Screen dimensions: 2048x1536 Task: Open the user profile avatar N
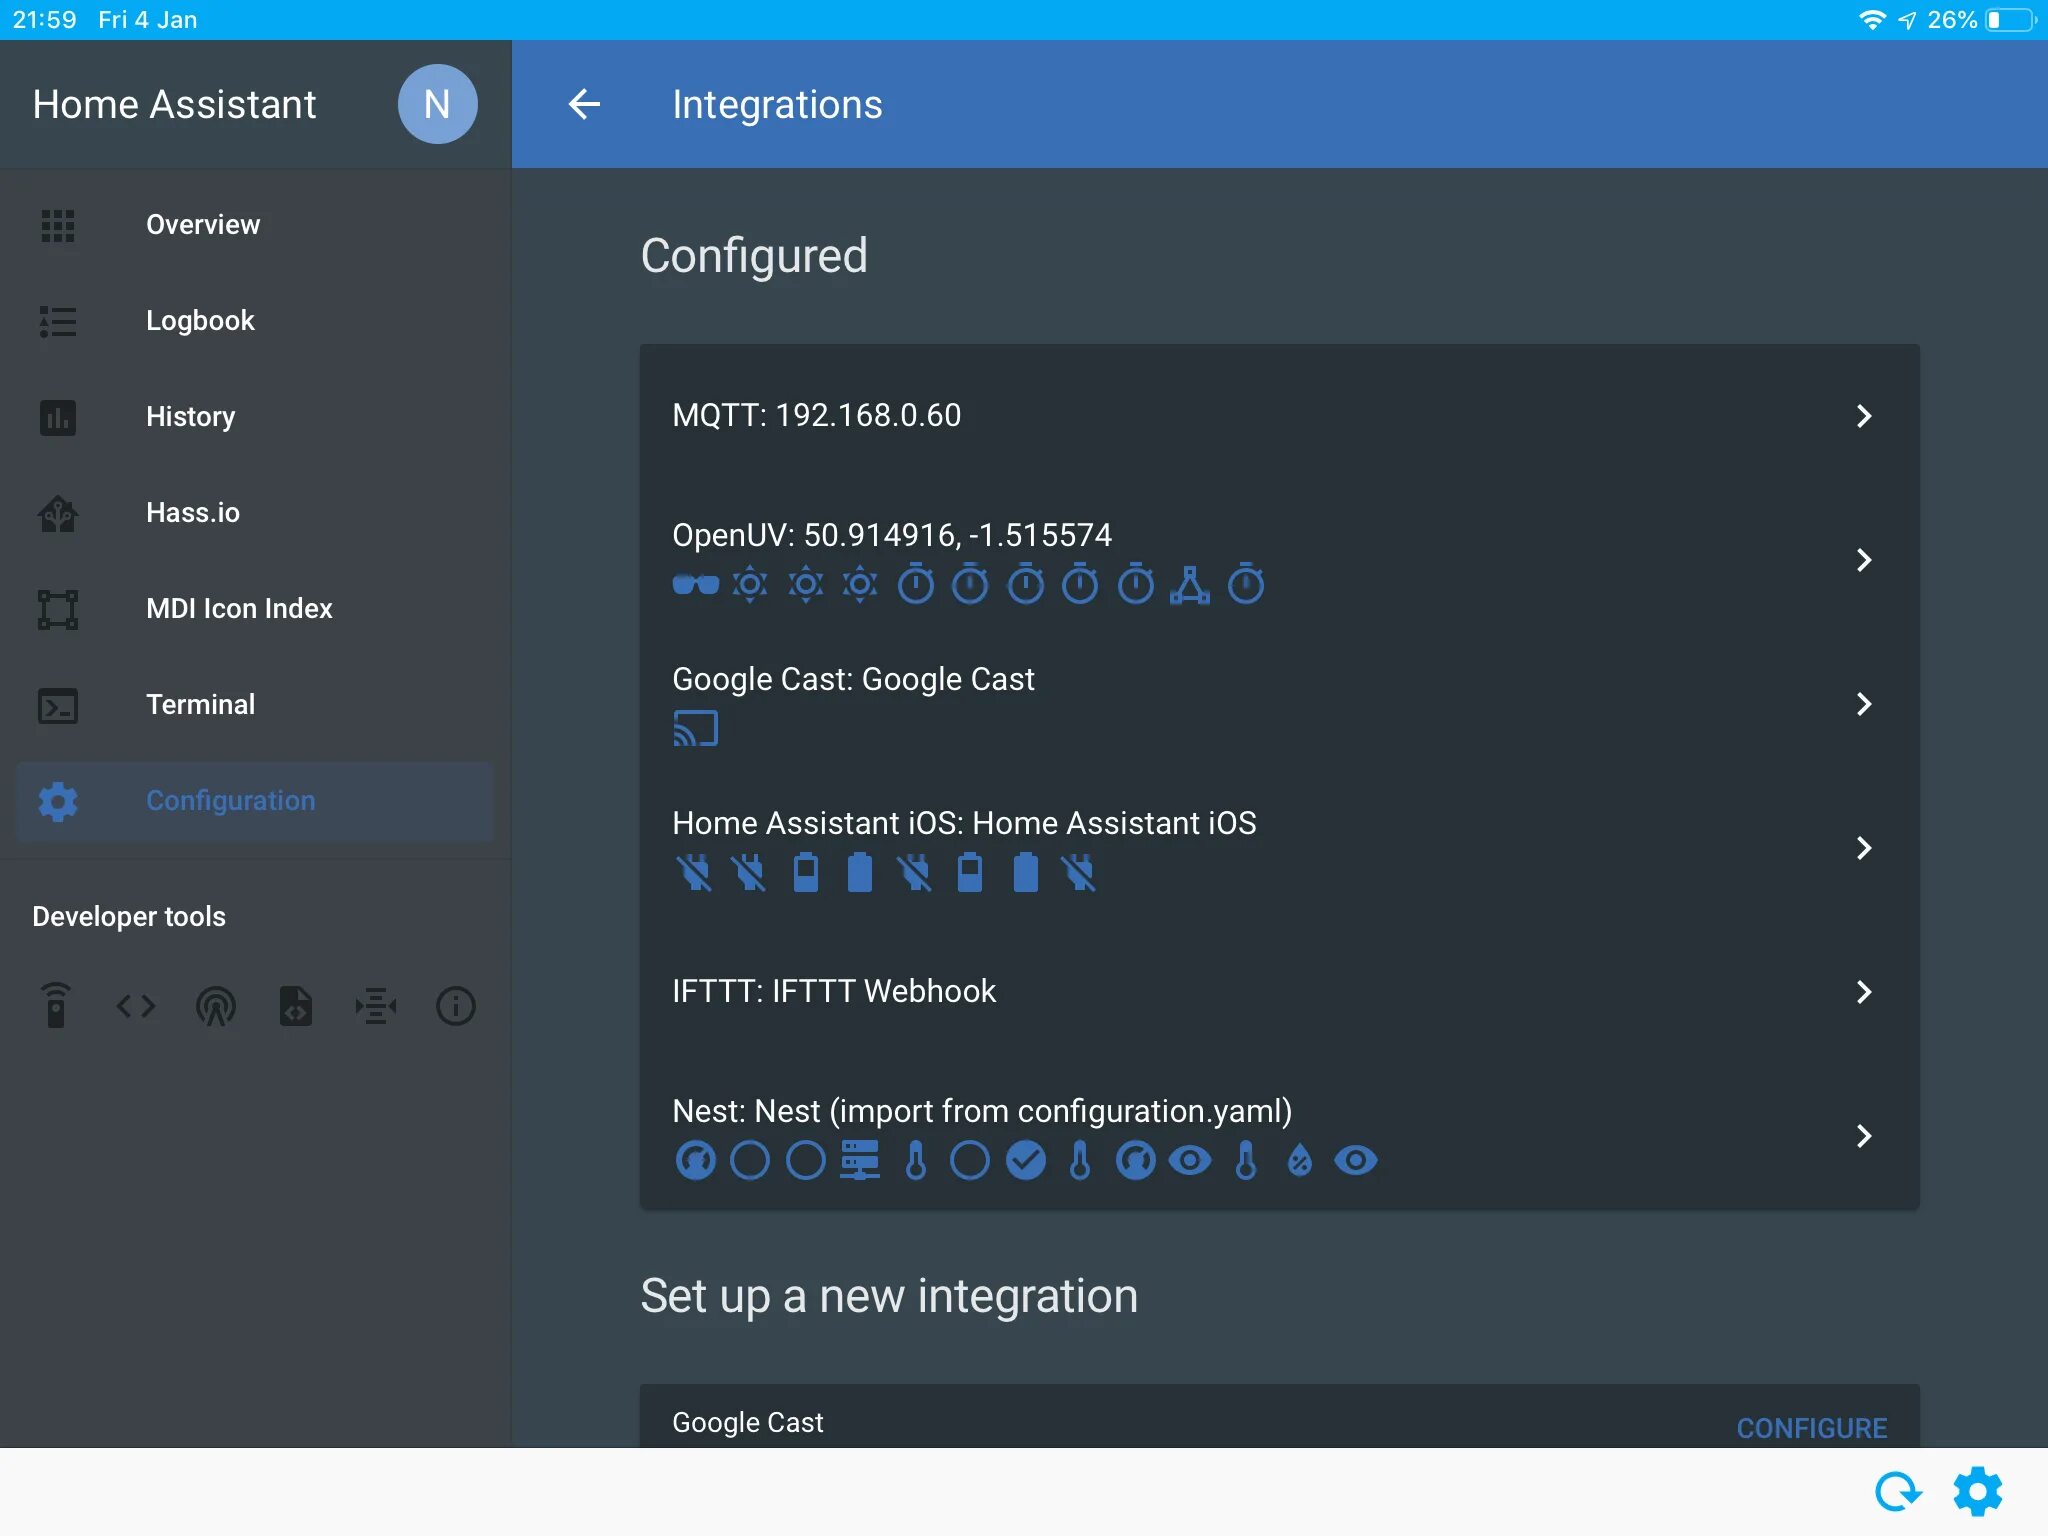[x=437, y=104]
